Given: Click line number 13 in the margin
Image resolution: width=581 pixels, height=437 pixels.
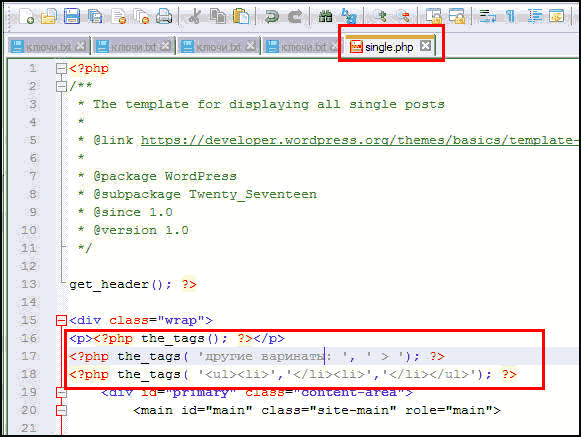Looking at the screenshot, I should tap(29, 284).
